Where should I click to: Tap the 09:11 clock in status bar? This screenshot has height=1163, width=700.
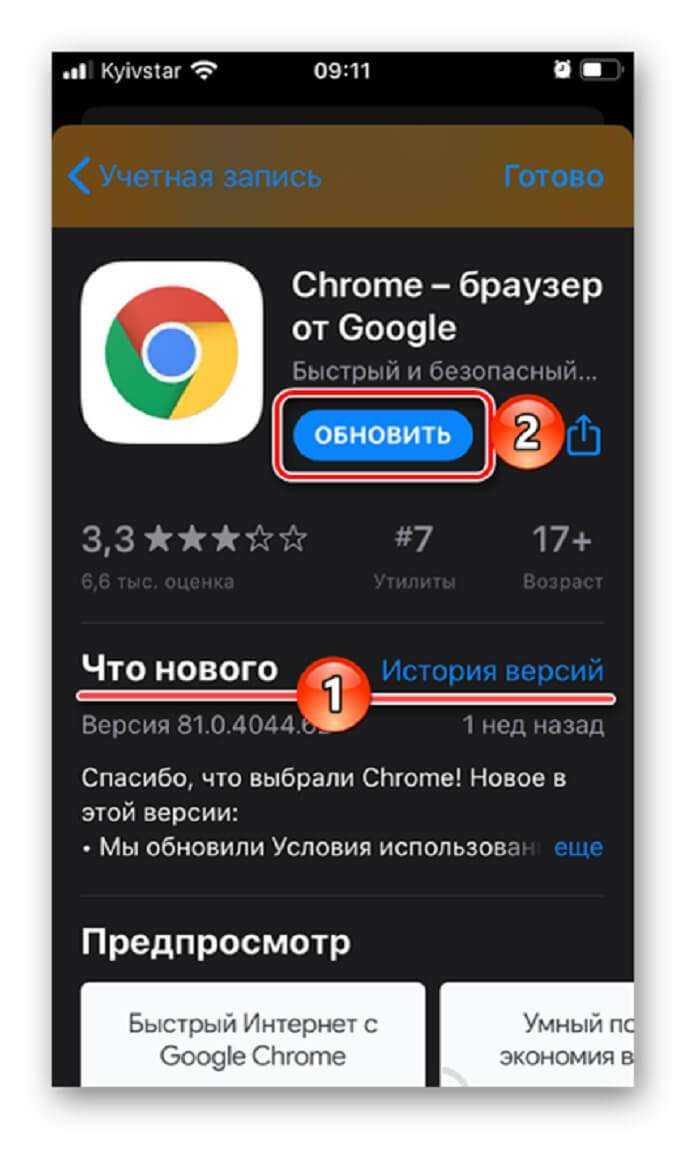(x=342, y=71)
